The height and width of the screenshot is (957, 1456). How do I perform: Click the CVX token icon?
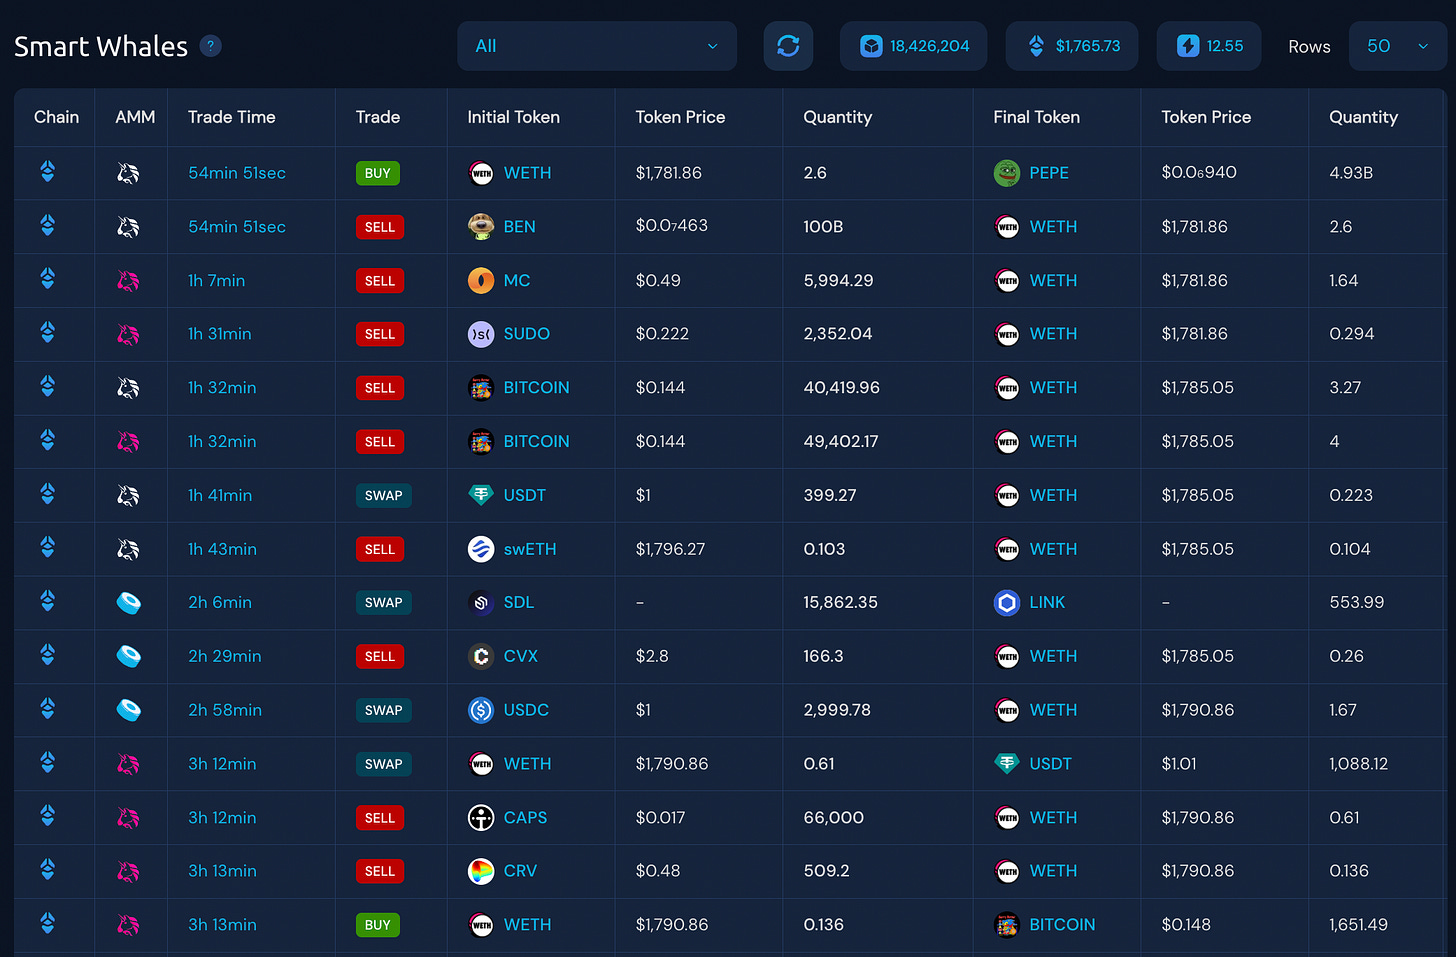481,656
